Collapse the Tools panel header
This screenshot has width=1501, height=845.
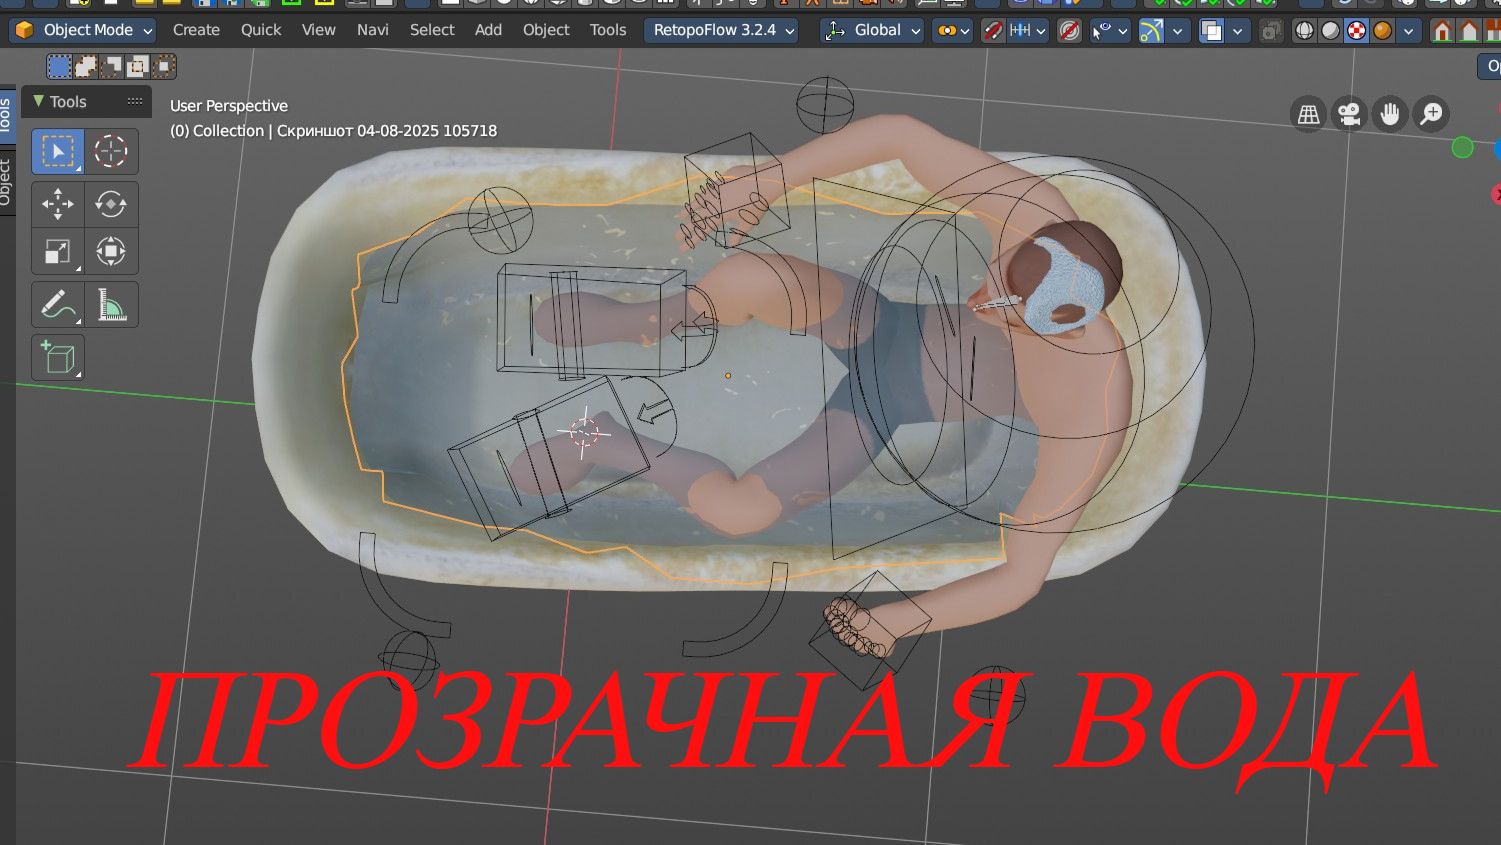(x=39, y=102)
